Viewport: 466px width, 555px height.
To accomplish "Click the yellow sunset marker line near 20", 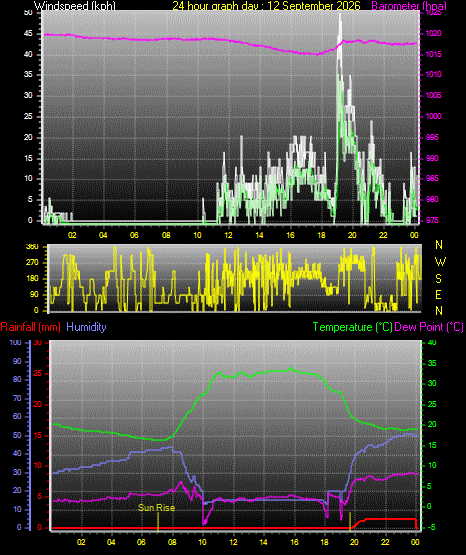I will [350, 522].
